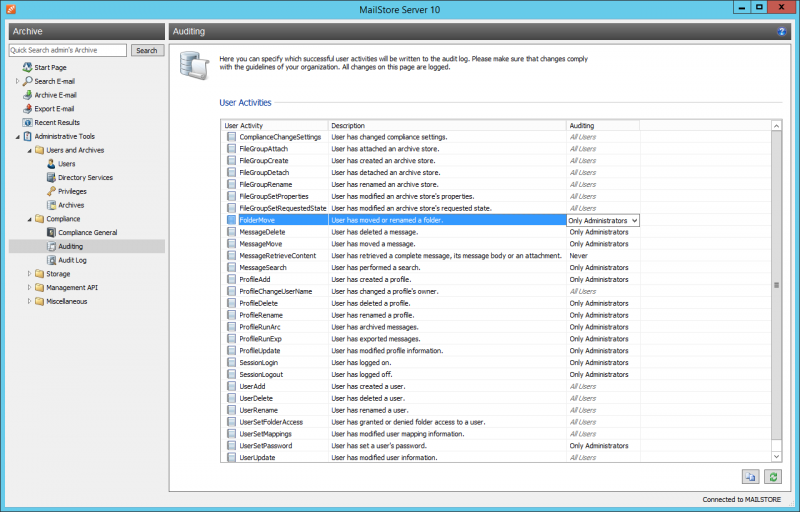Viewport: 800px width, 512px height.
Task: Select the UserSetFolderAccess row
Action: coord(496,422)
